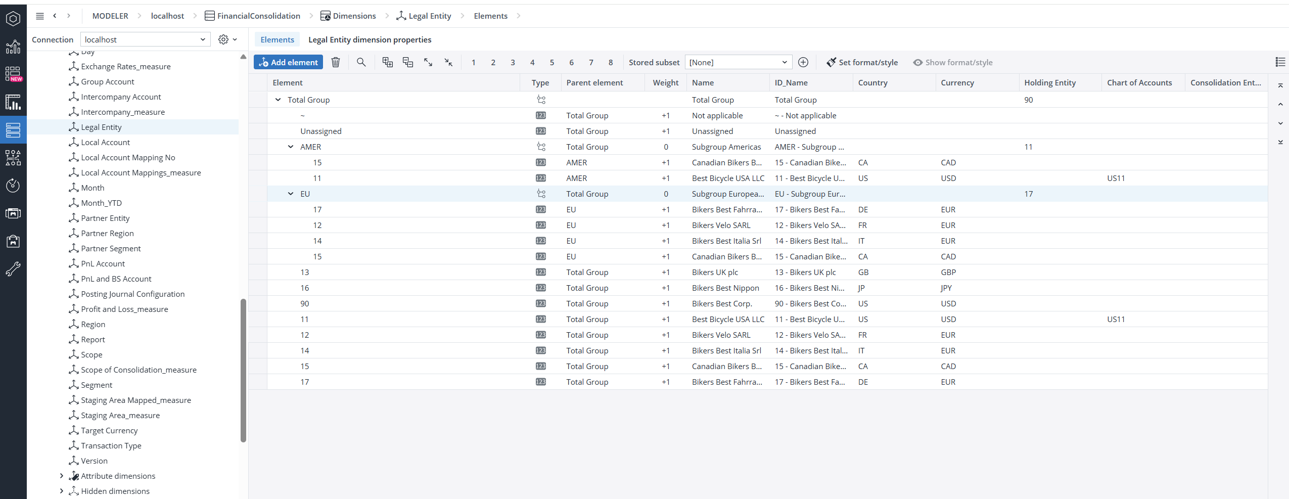Open the Stored subset dropdown
The height and width of the screenshot is (499, 1289).
point(738,62)
